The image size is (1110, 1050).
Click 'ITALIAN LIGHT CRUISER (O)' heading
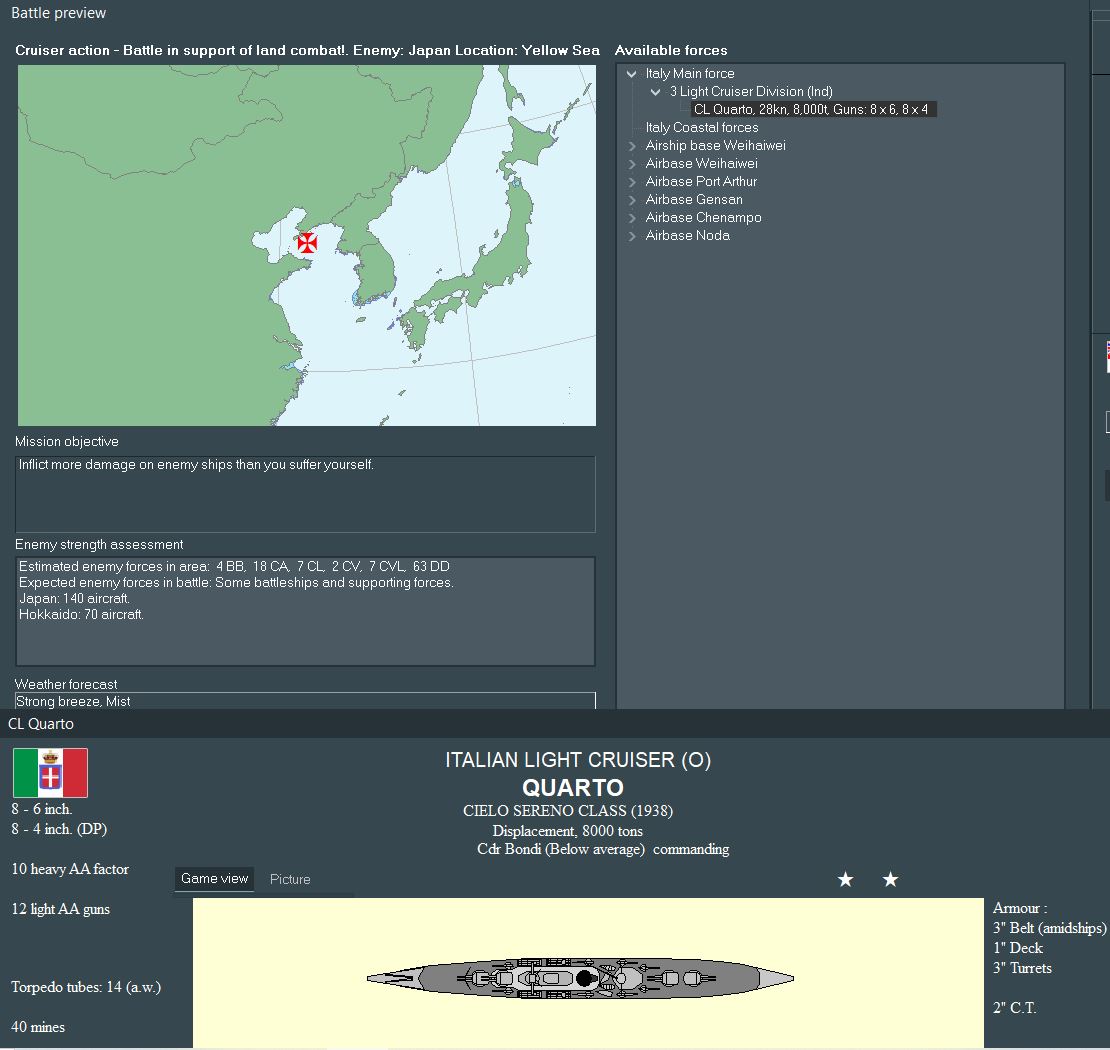click(x=578, y=760)
